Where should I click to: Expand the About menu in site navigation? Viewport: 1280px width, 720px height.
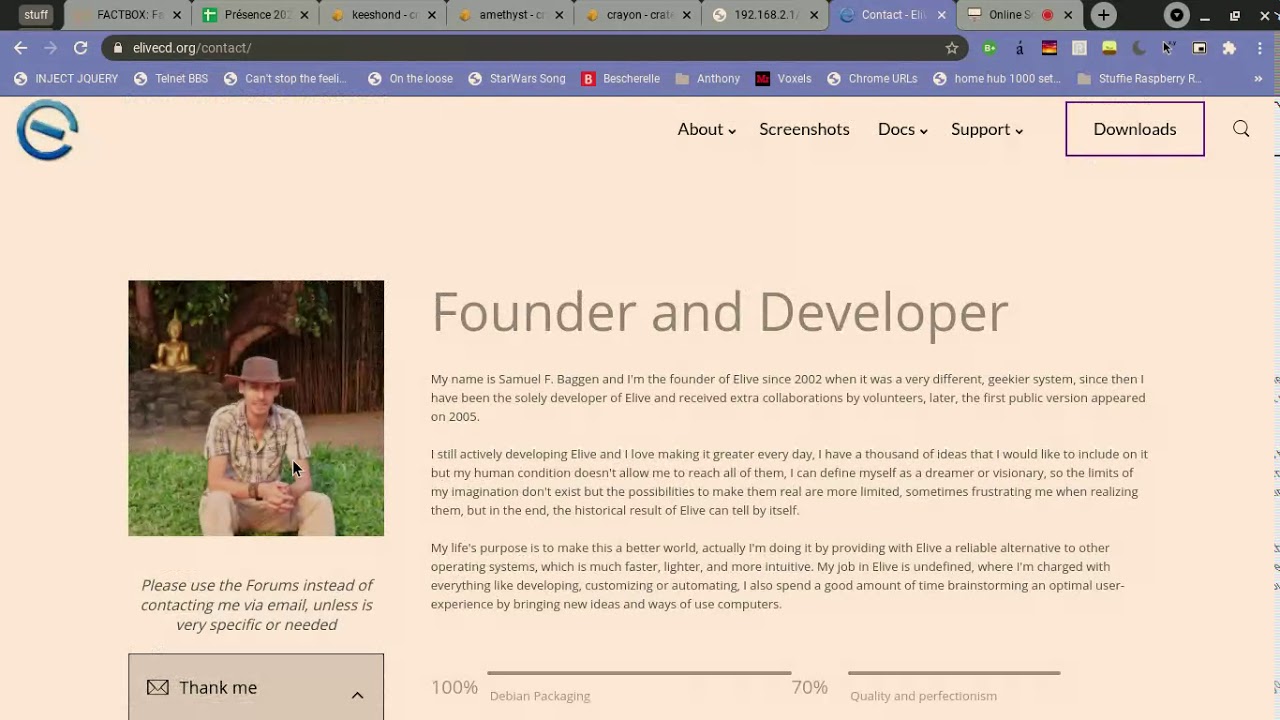[x=706, y=129]
